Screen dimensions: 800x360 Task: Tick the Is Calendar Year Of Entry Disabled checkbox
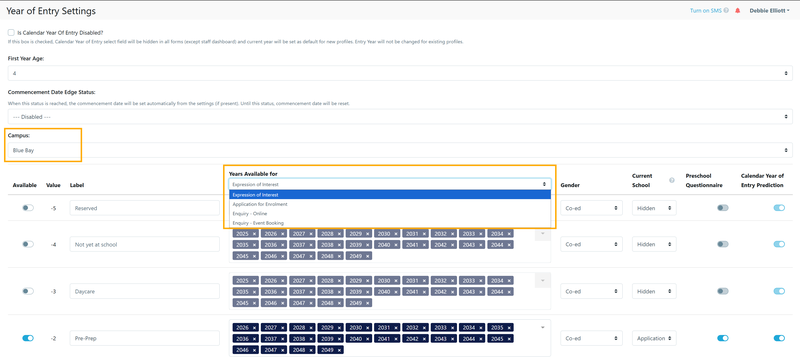(x=11, y=32)
